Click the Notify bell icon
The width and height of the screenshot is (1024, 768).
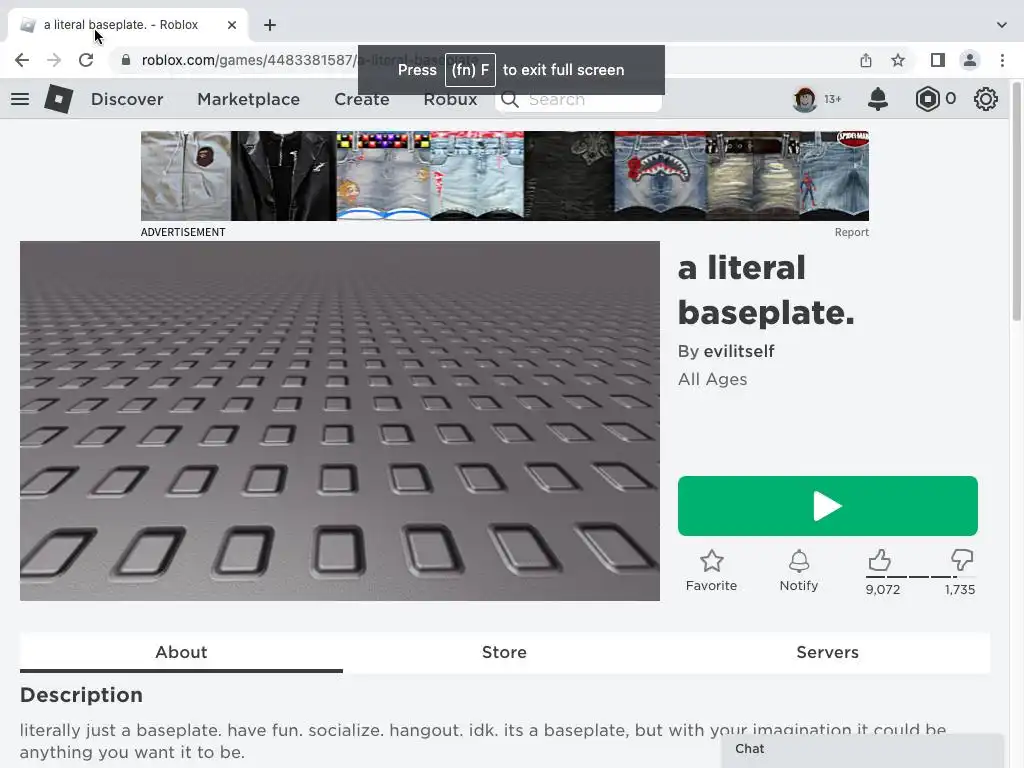(x=799, y=561)
